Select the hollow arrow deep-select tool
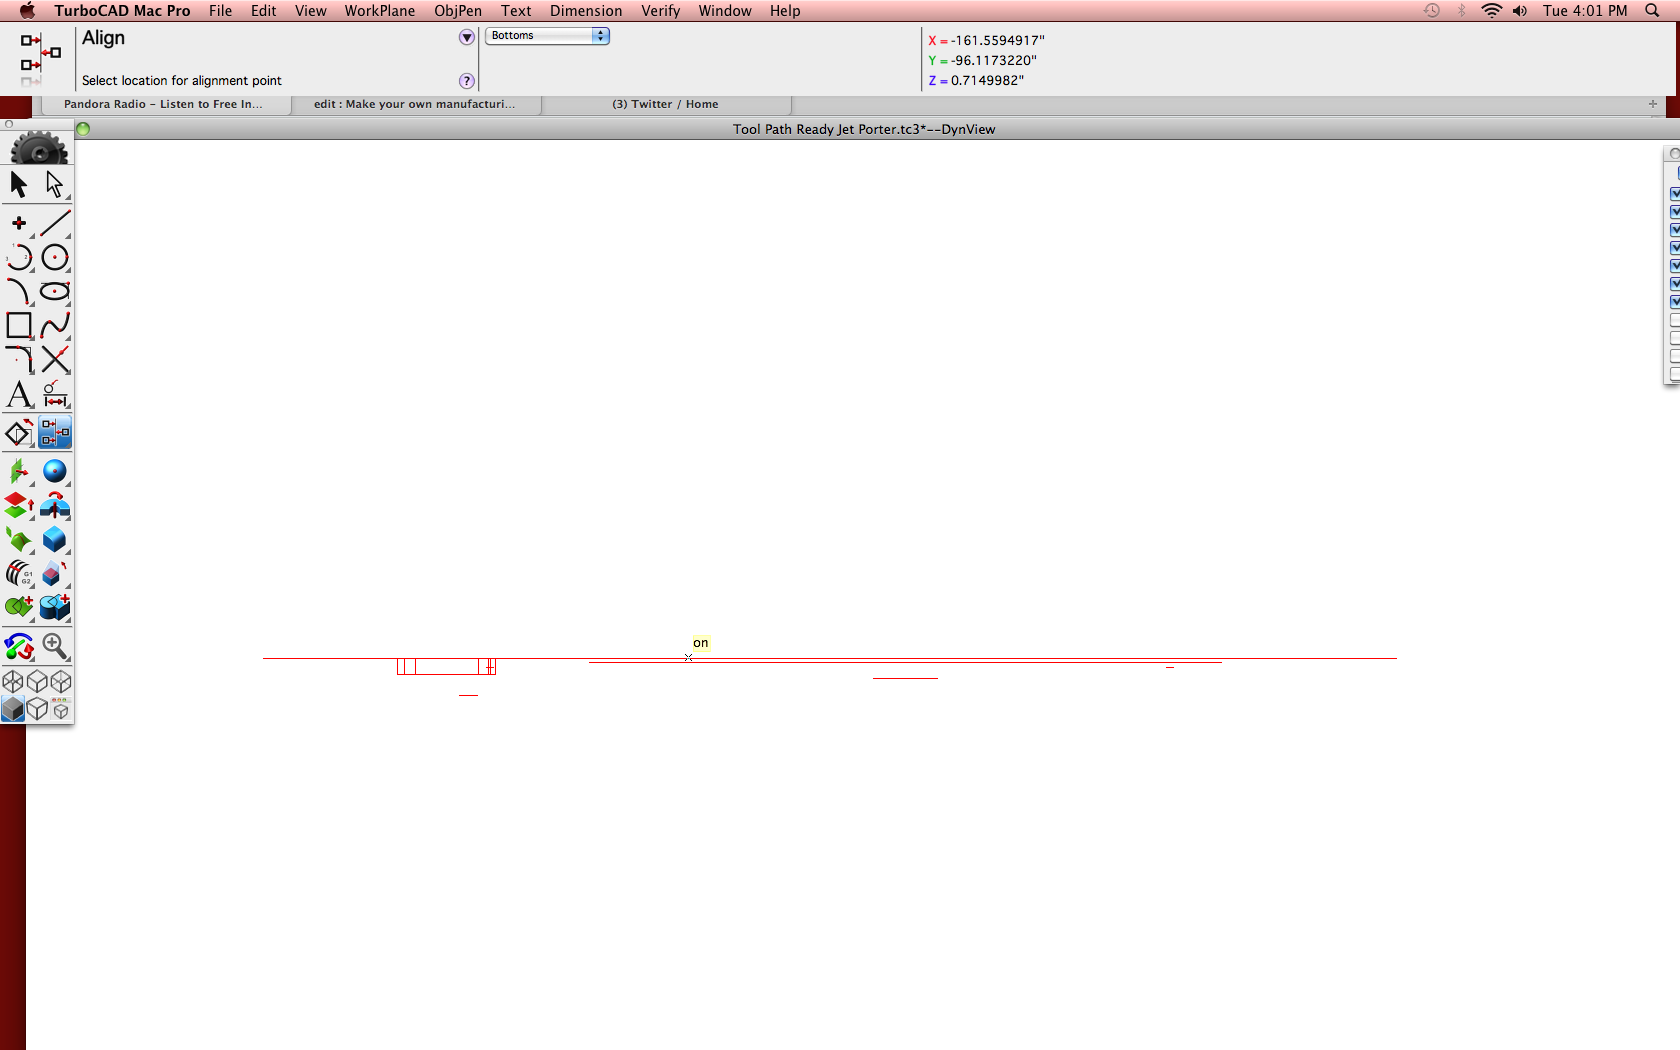The height and width of the screenshot is (1050, 1680). click(x=54, y=184)
